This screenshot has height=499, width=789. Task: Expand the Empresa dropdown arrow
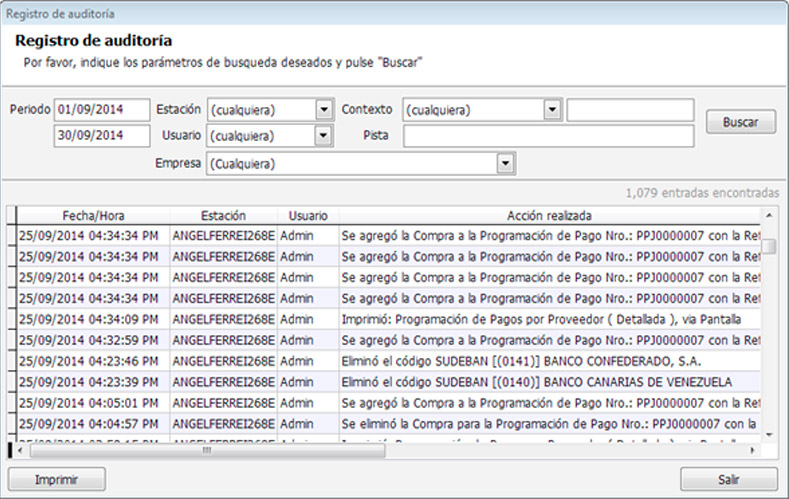pos(506,163)
